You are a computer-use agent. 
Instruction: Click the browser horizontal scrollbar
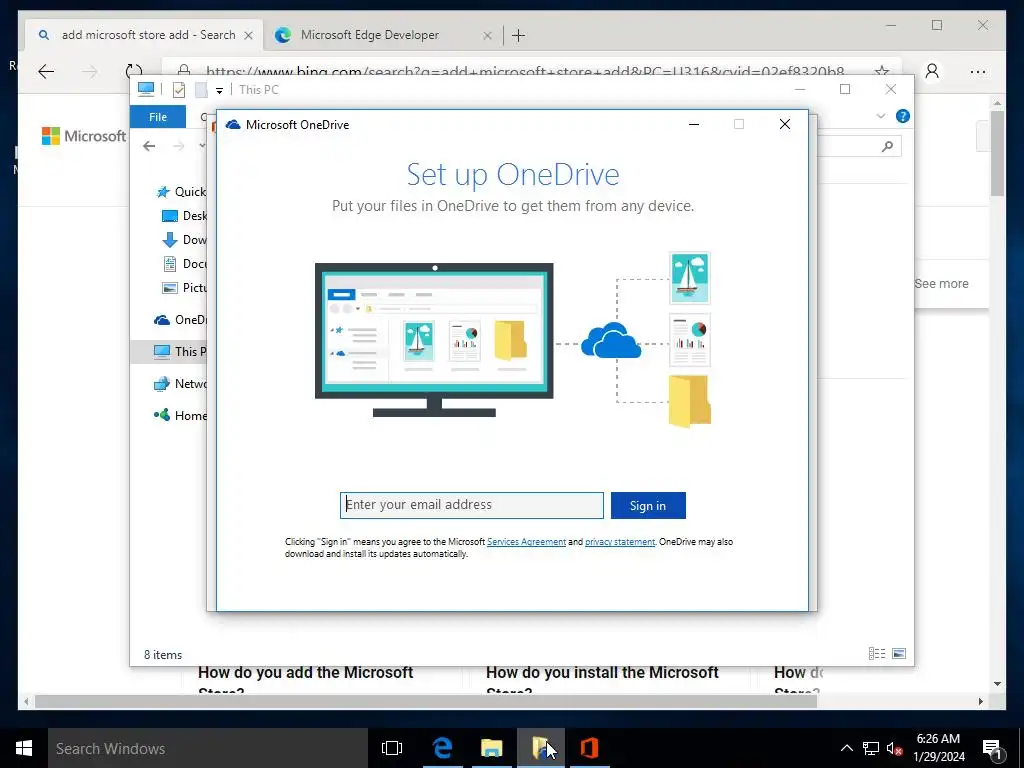426,701
